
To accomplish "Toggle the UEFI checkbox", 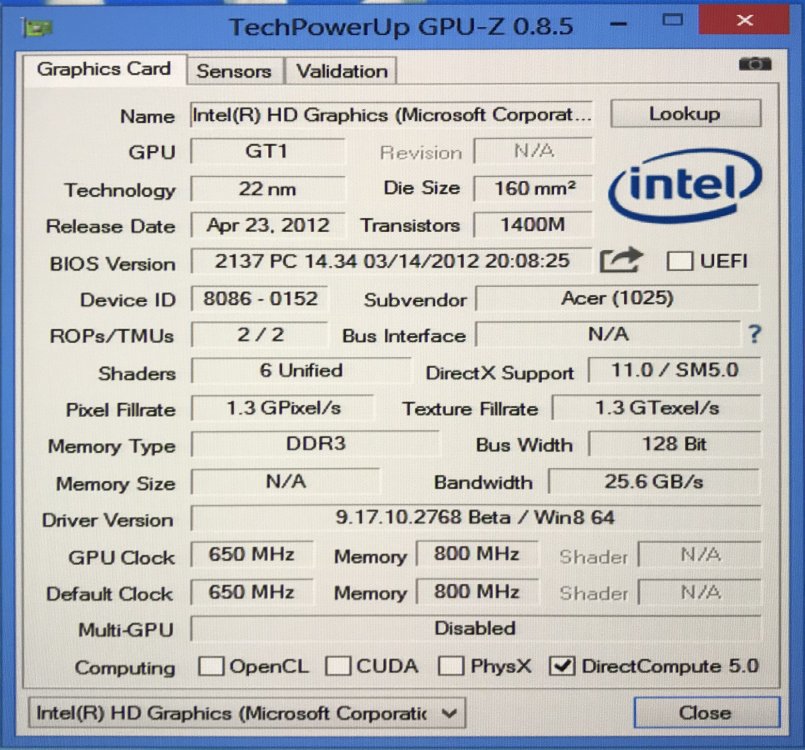I will coord(680,261).
